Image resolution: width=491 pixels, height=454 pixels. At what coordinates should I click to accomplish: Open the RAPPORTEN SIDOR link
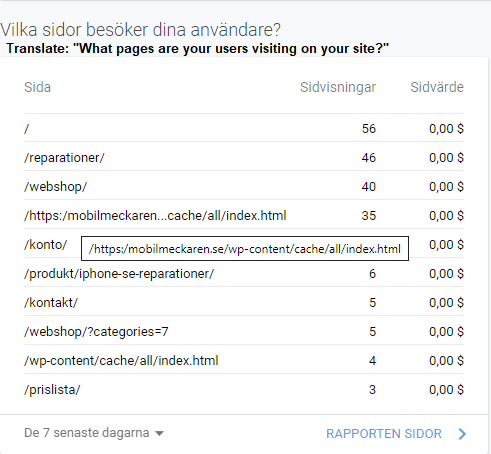[384, 434]
